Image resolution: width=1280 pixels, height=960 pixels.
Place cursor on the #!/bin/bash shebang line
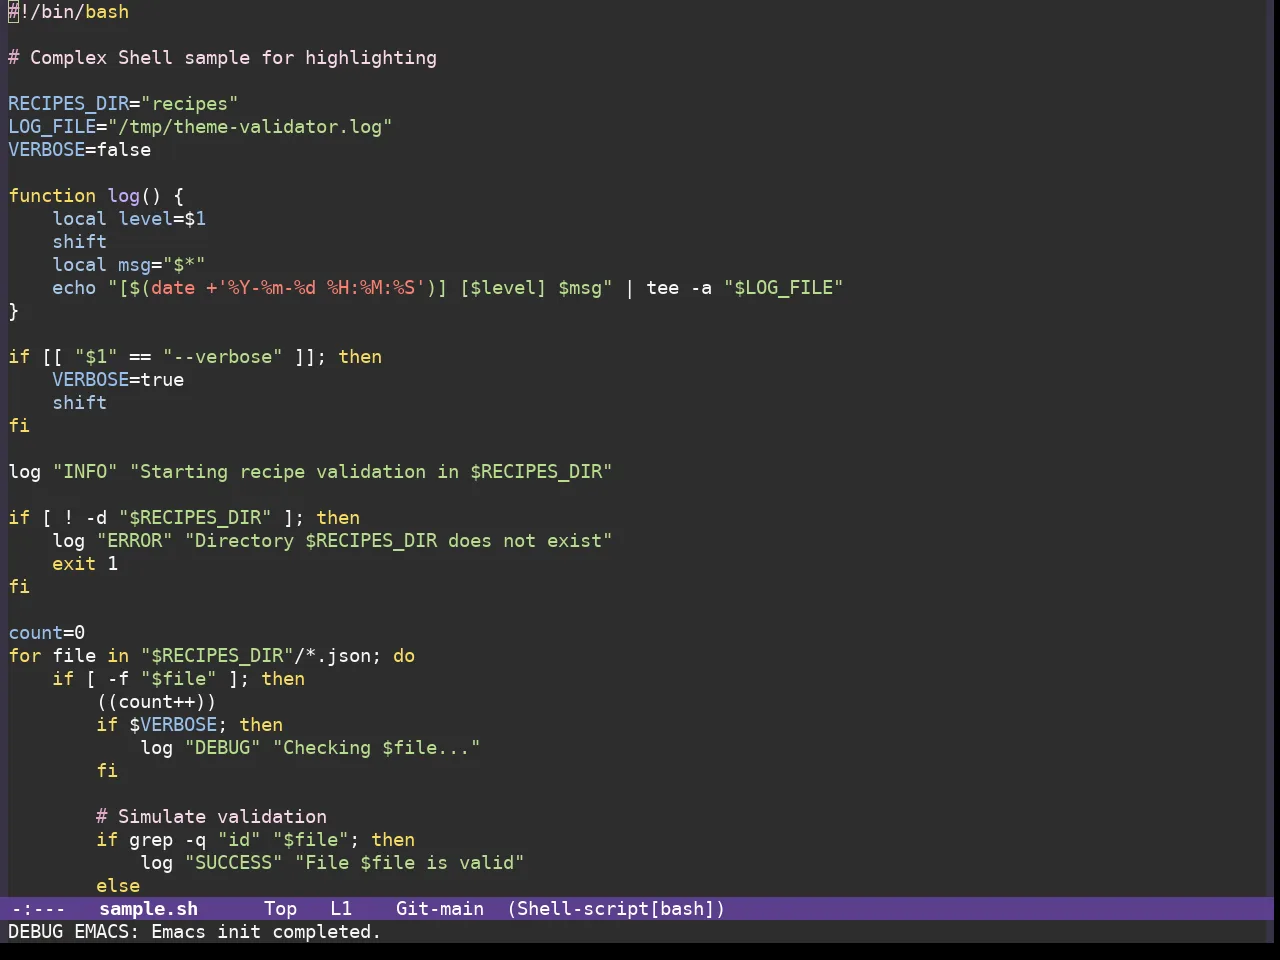click(x=69, y=12)
